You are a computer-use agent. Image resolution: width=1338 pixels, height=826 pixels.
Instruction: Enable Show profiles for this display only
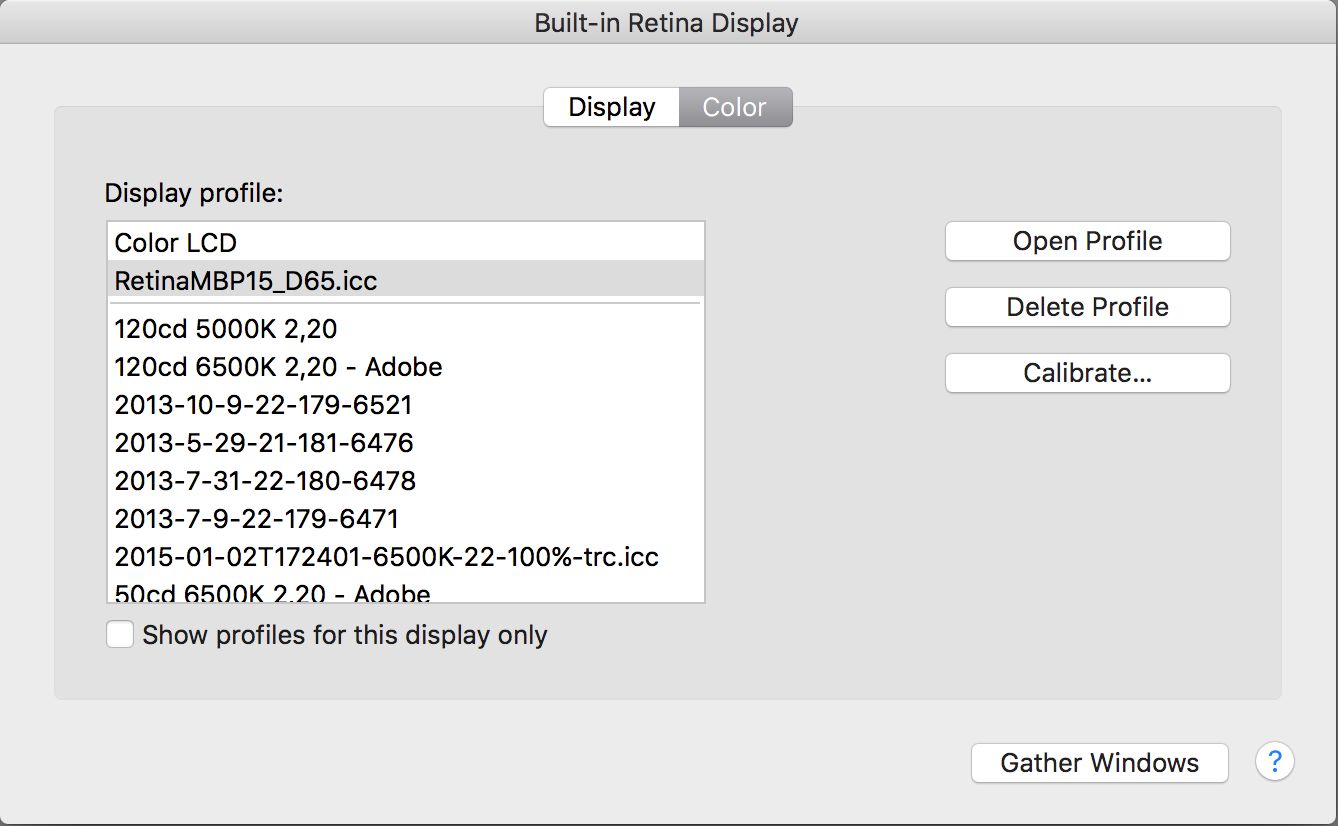120,635
